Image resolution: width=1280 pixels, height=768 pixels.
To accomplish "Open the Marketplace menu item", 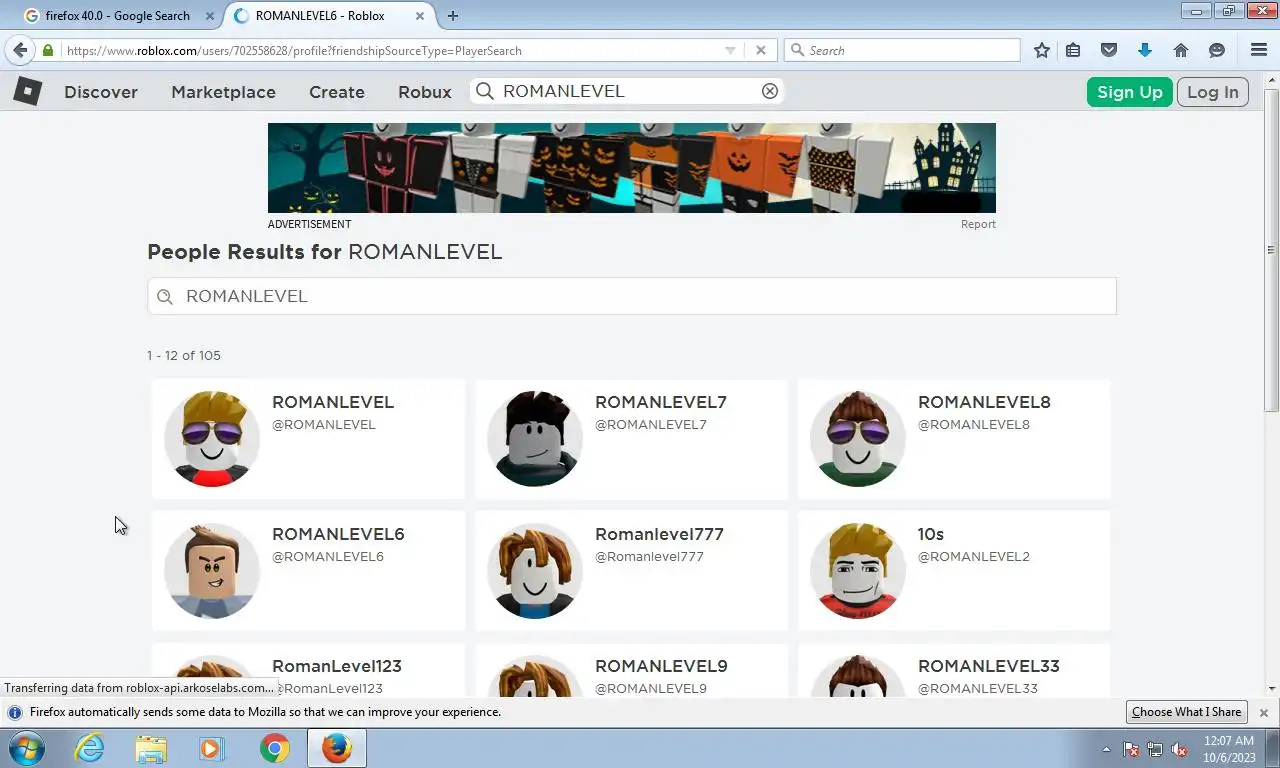I will 223,92.
